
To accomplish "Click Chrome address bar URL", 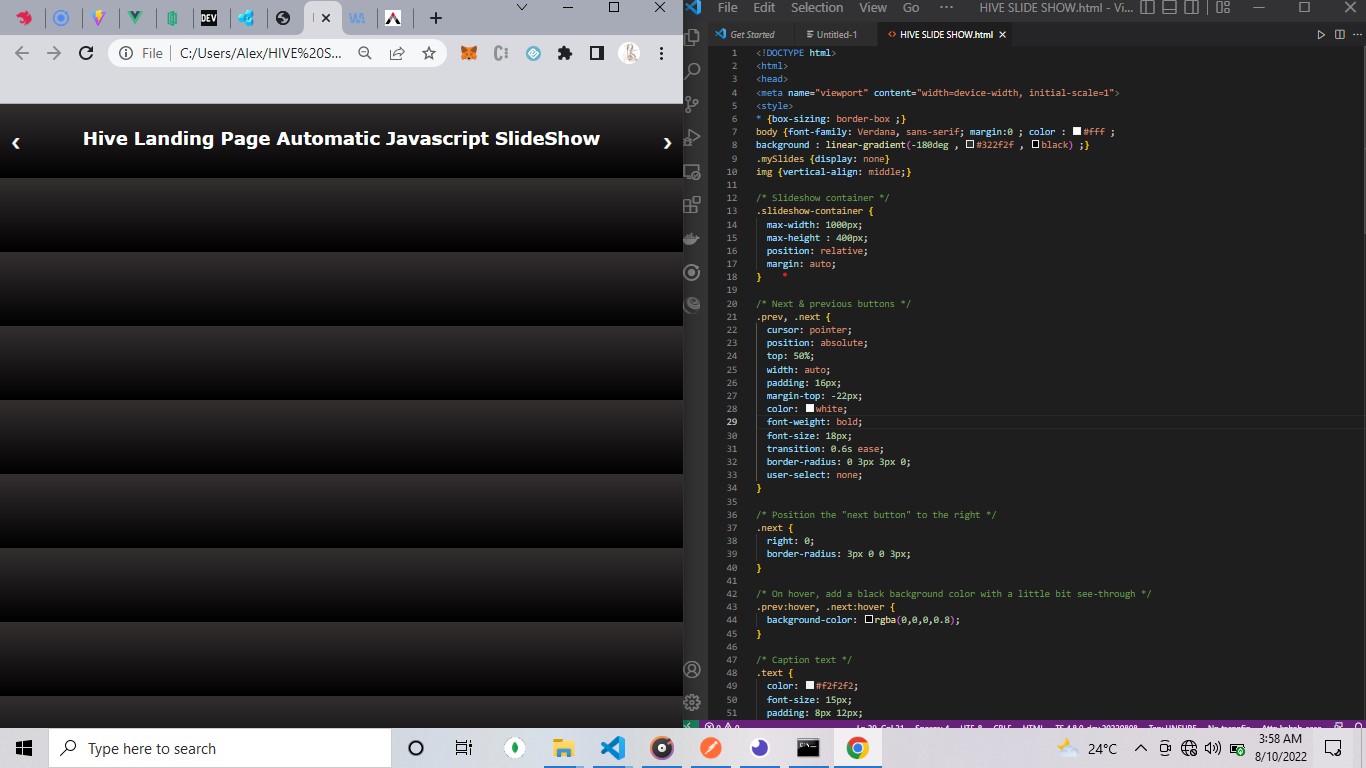I will click(x=261, y=53).
